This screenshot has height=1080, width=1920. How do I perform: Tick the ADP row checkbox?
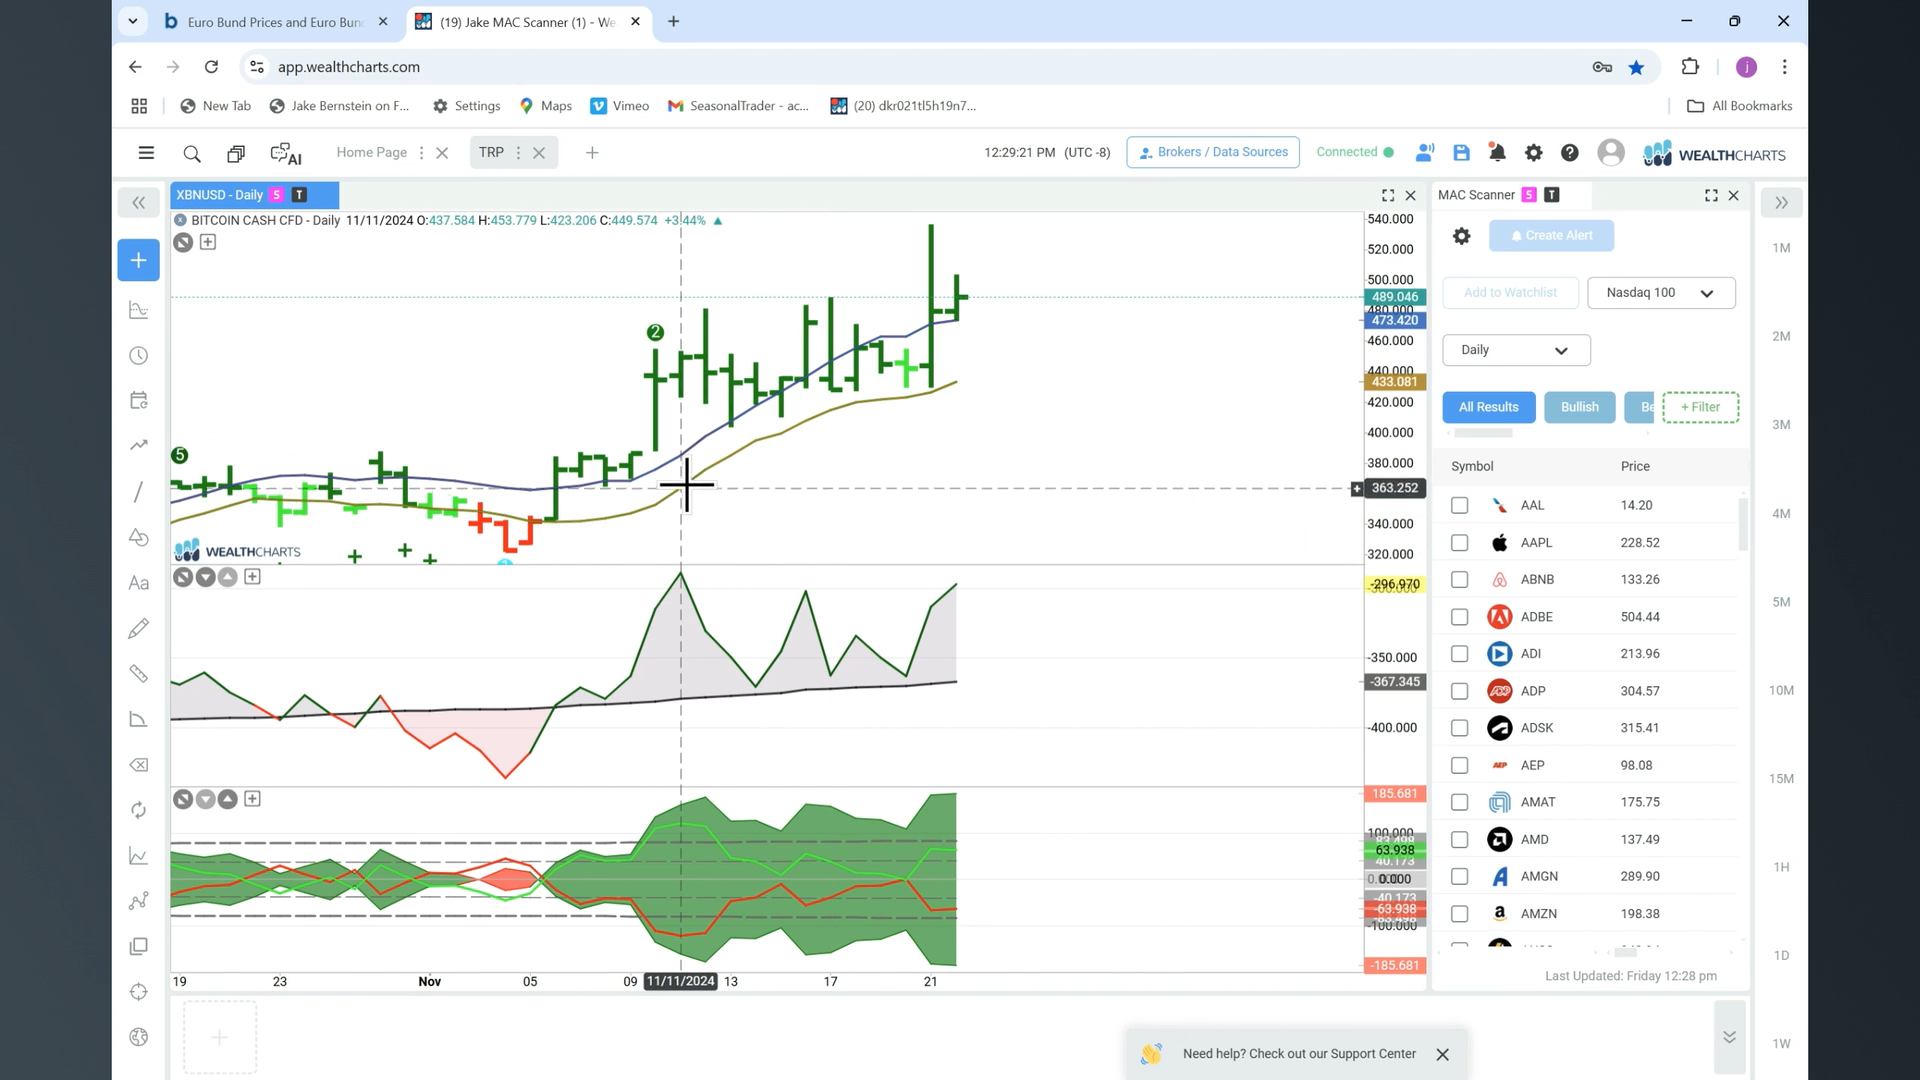point(1459,691)
